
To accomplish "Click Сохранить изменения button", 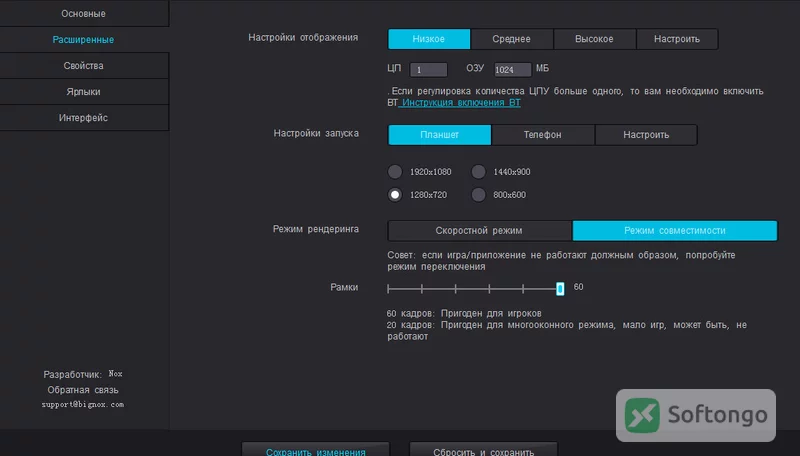I will pos(316,449).
